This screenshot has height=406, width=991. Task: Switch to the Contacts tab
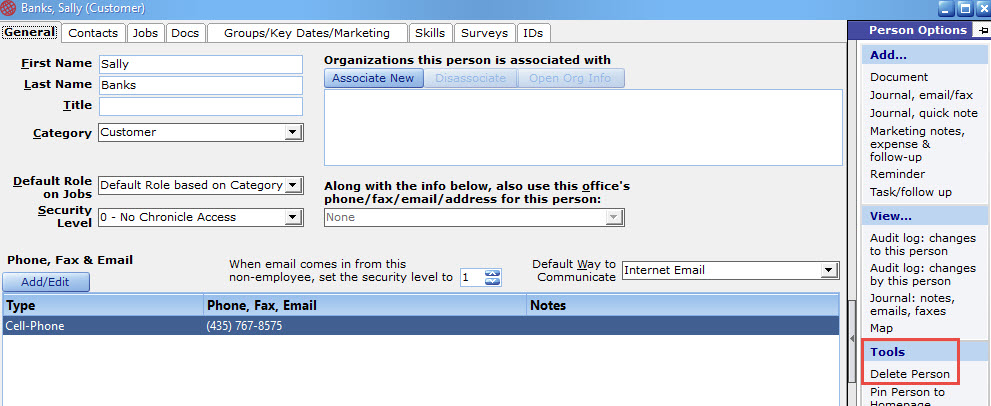(93, 33)
